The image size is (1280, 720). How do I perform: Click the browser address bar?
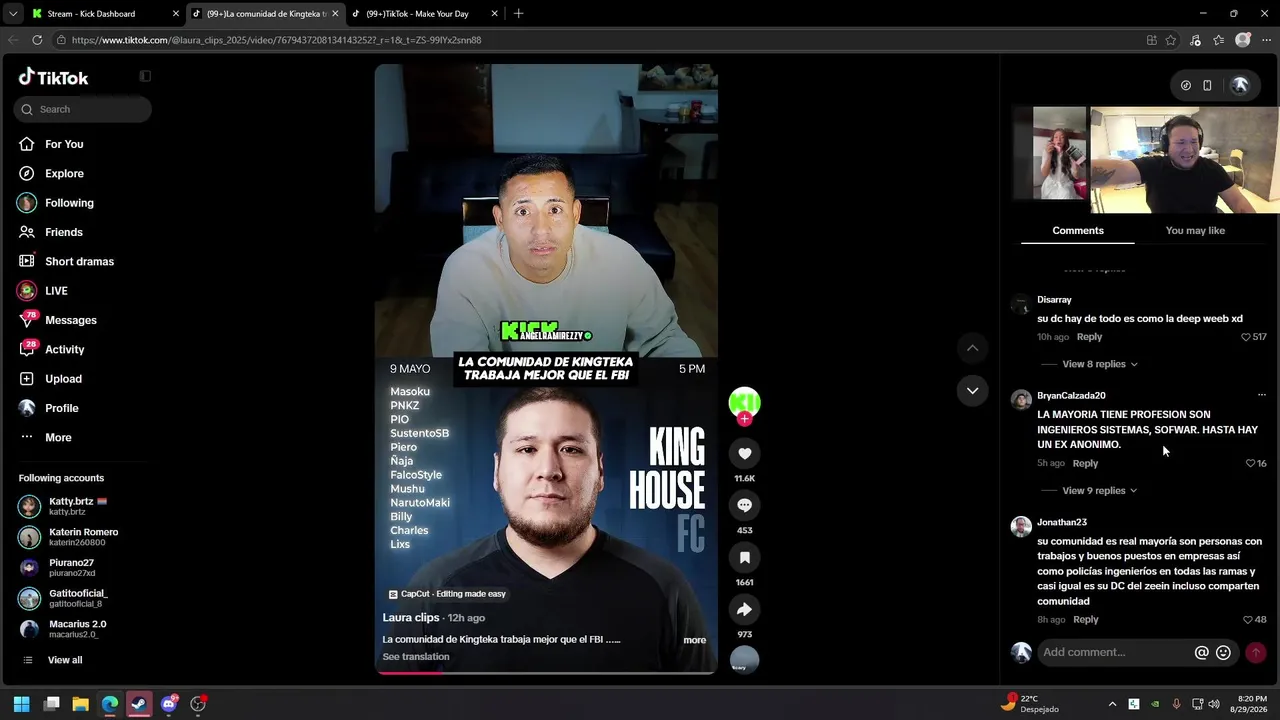pos(600,40)
